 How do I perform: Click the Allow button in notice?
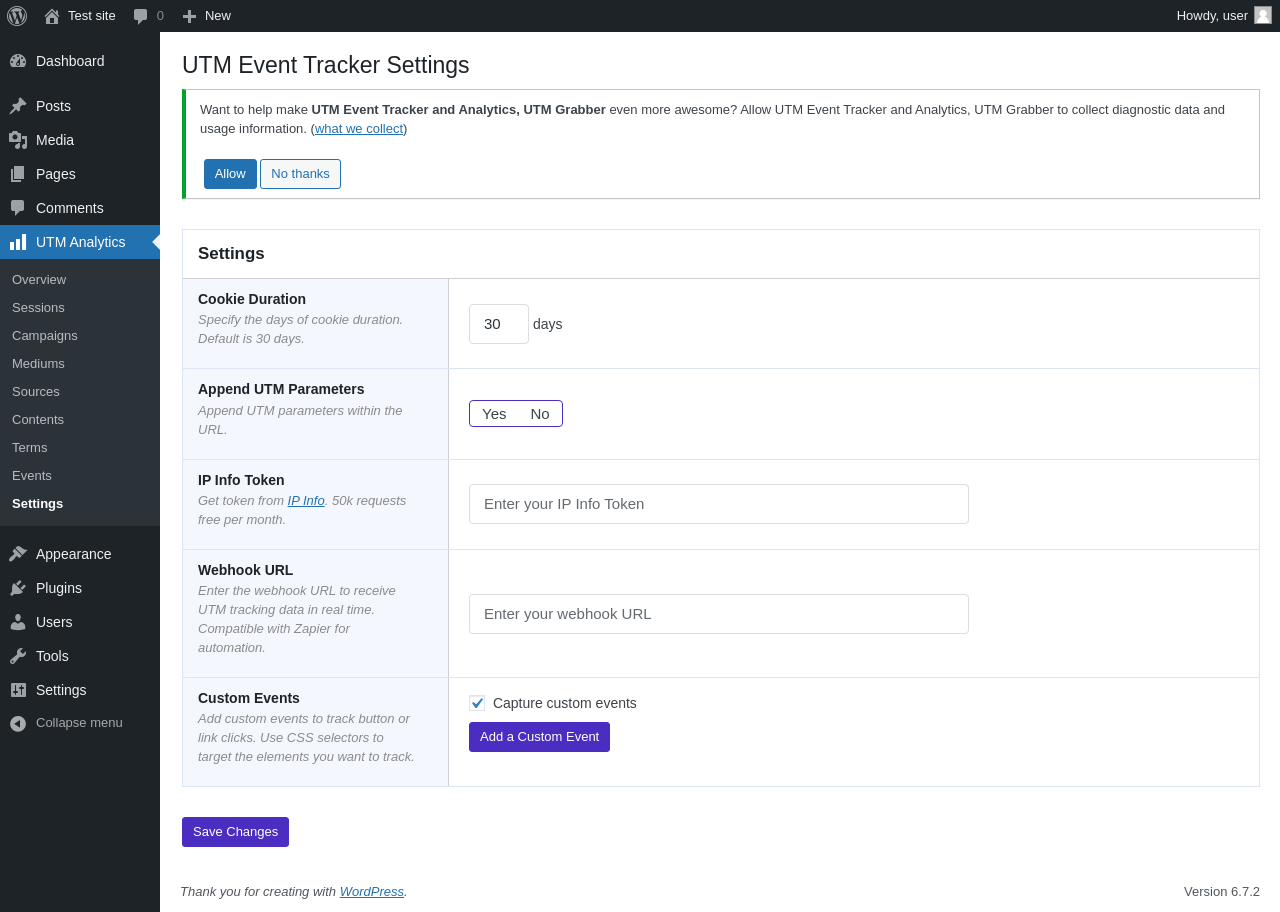click(x=230, y=174)
